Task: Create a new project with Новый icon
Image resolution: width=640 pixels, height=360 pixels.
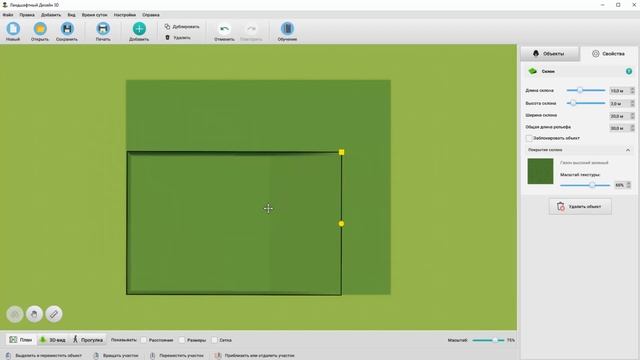Action: 13,29
